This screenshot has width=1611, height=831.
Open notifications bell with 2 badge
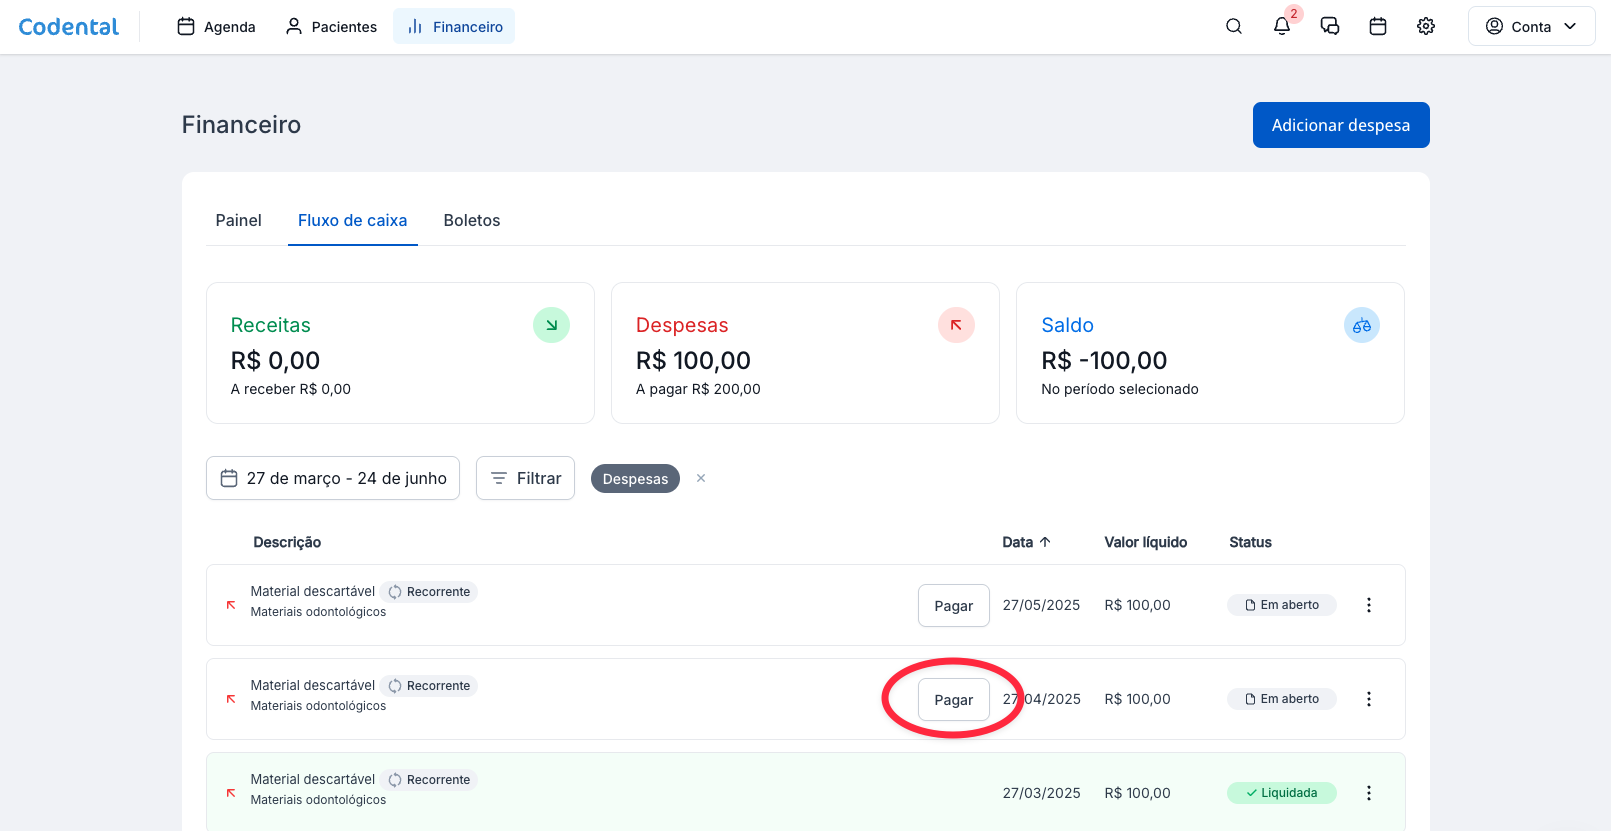1282,27
